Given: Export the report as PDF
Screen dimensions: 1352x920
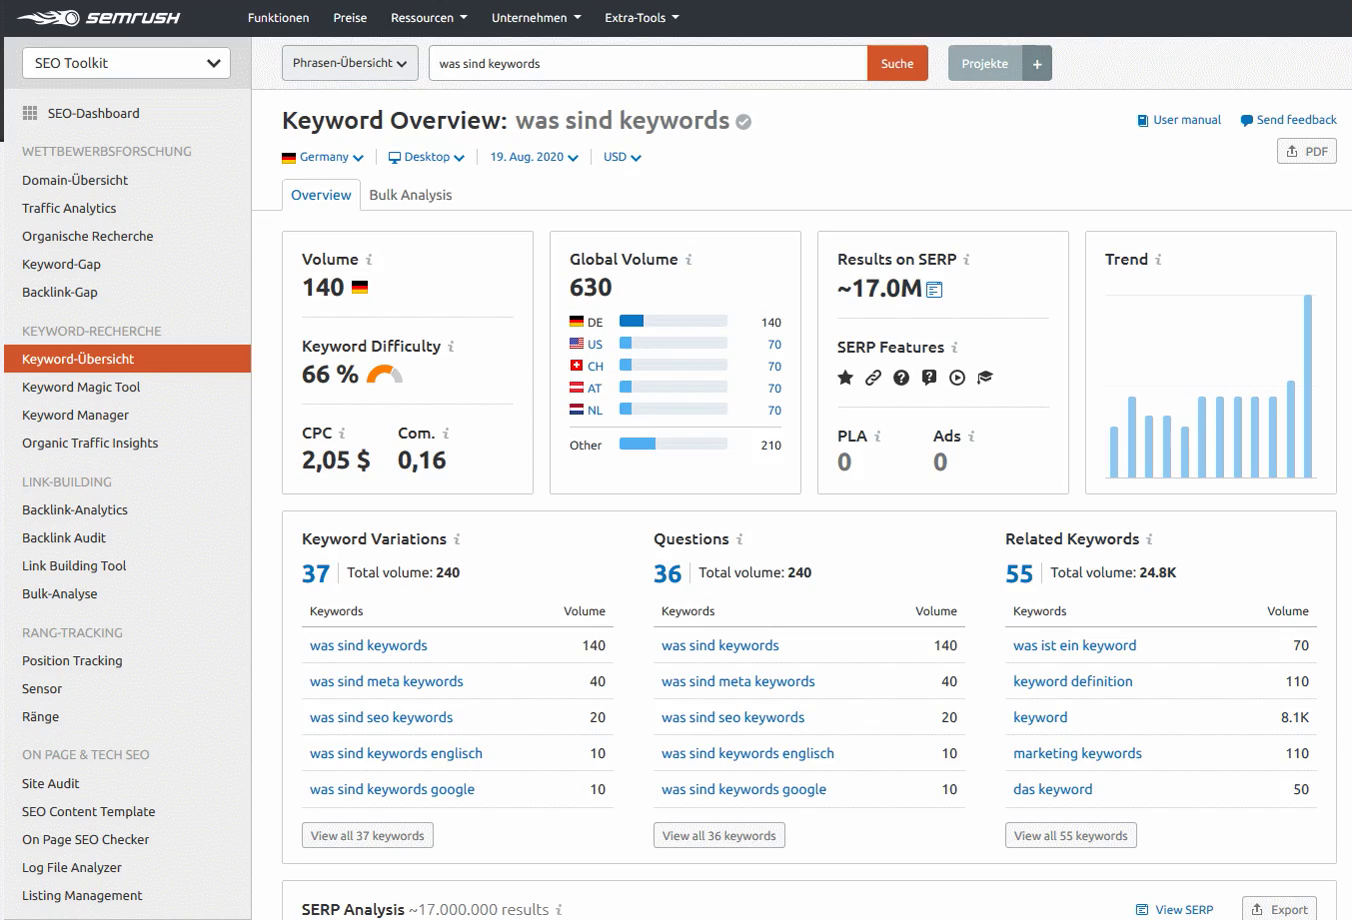Looking at the screenshot, I should (1307, 151).
